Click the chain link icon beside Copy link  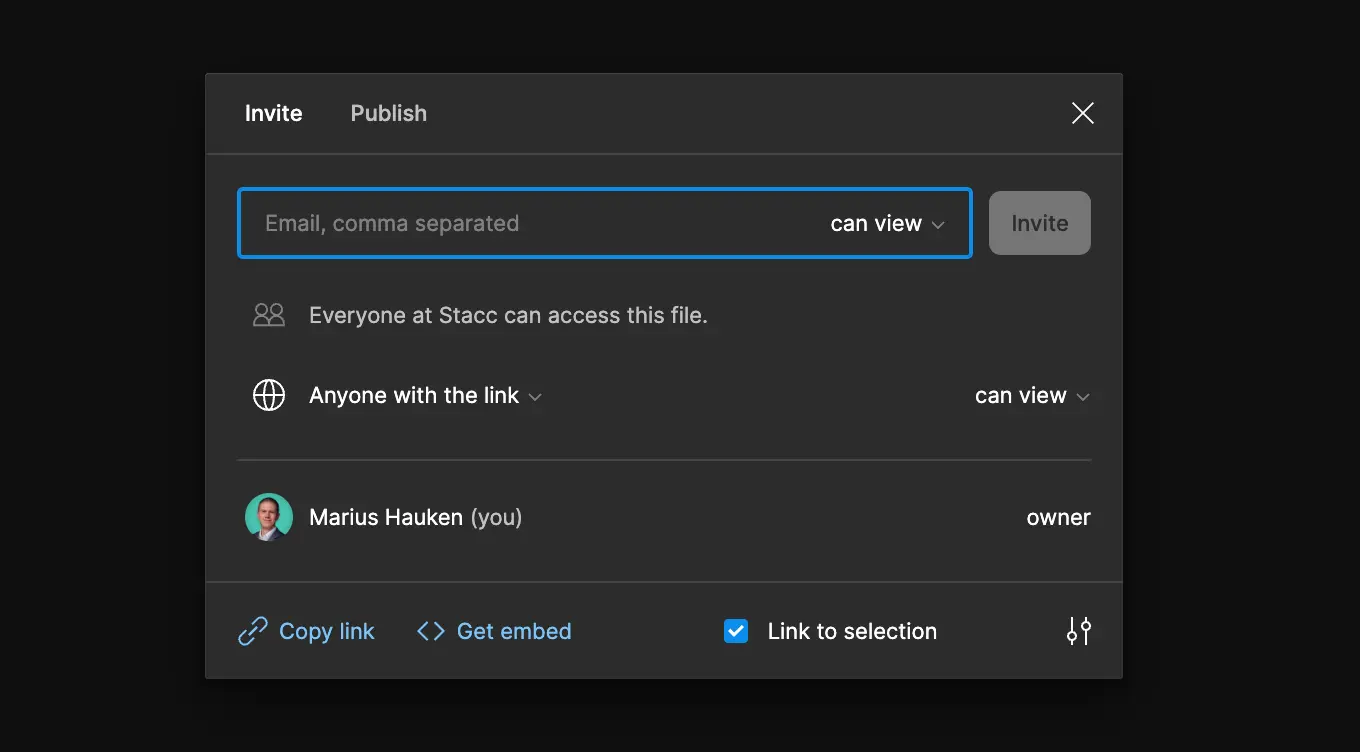252,631
